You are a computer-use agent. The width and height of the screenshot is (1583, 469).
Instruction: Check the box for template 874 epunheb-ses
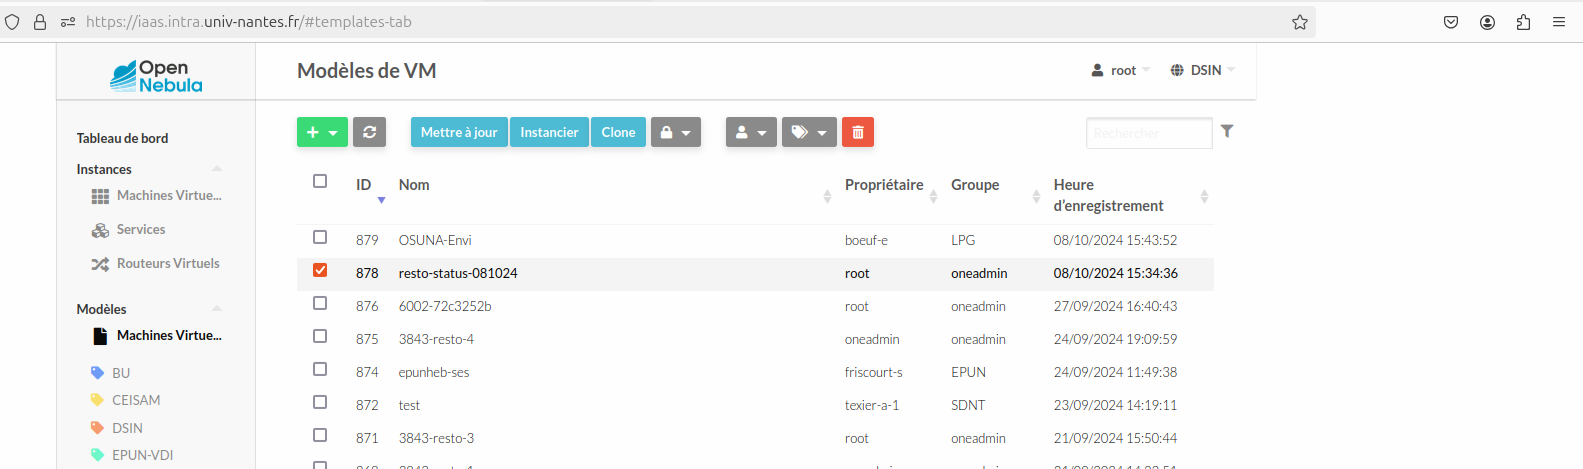click(320, 369)
